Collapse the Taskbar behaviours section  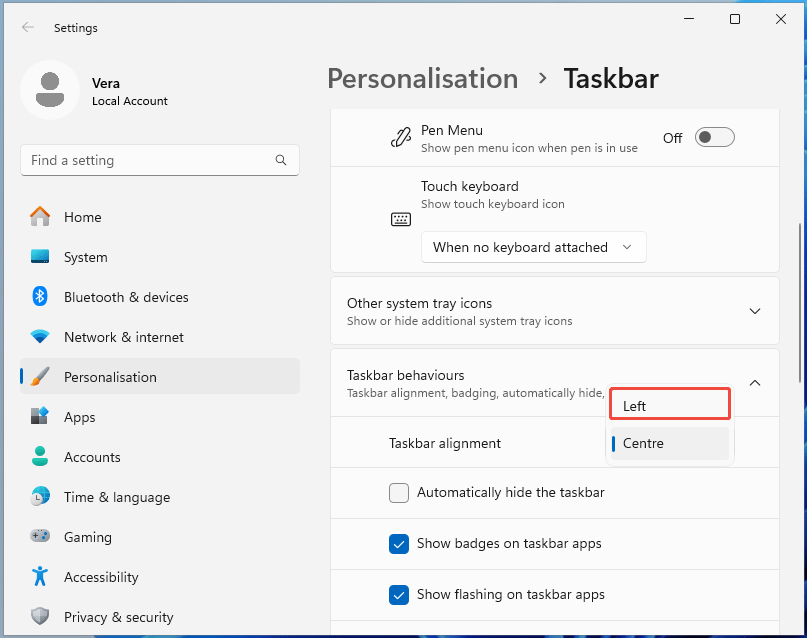click(x=755, y=383)
